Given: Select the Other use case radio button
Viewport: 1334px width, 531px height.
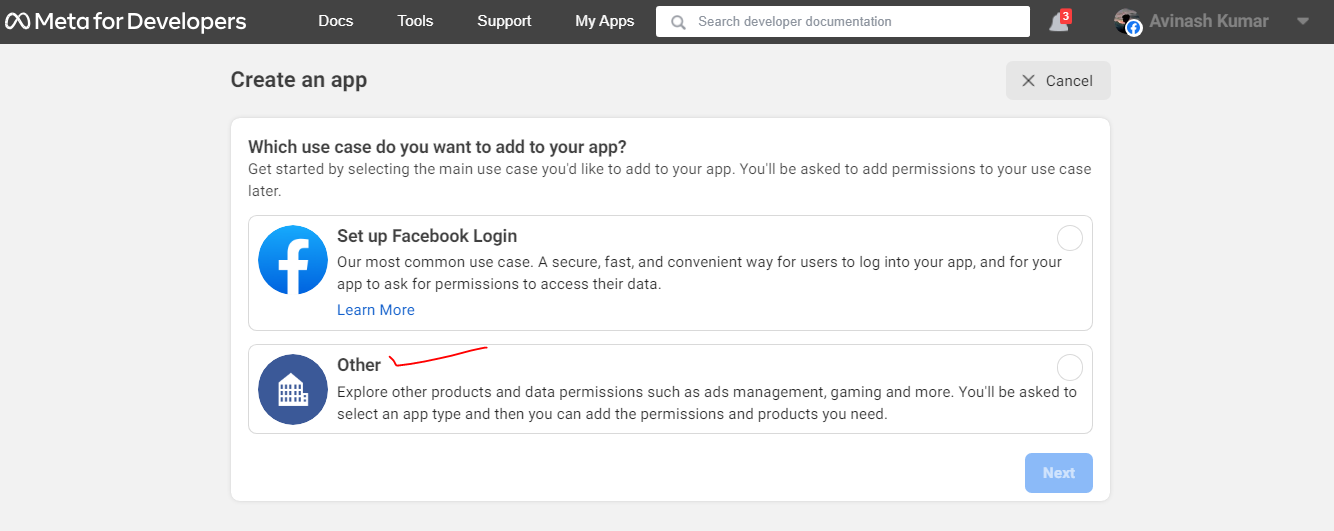Looking at the screenshot, I should click(x=1069, y=367).
